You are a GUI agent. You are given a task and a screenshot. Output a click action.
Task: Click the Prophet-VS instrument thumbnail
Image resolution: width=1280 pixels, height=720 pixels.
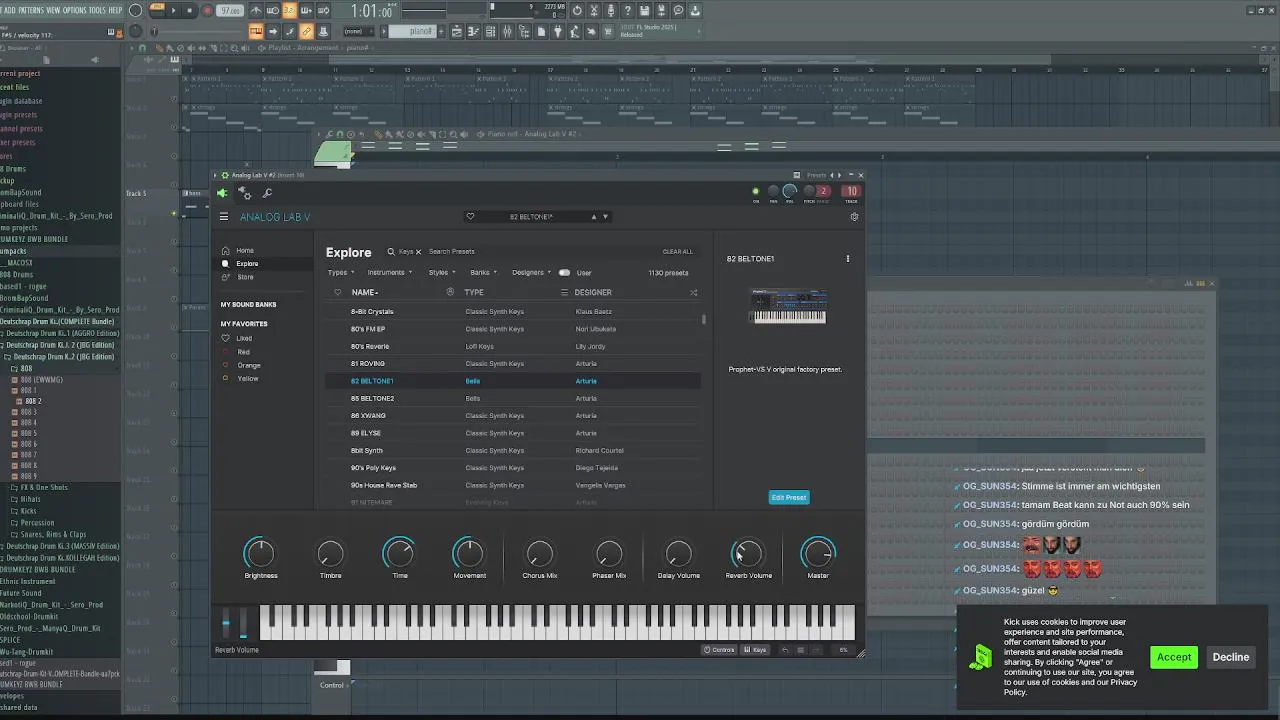pyautogui.click(x=789, y=307)
